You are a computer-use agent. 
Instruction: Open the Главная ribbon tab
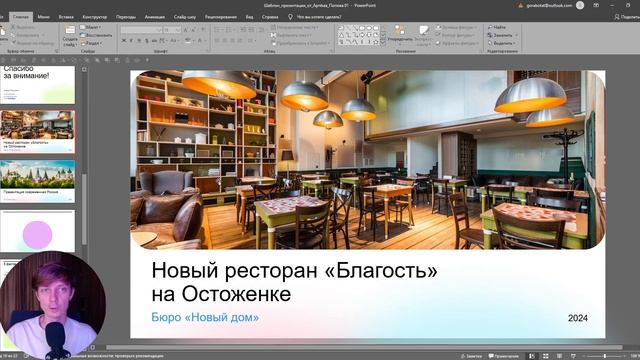pyautogui.click(x=21, y=17)
